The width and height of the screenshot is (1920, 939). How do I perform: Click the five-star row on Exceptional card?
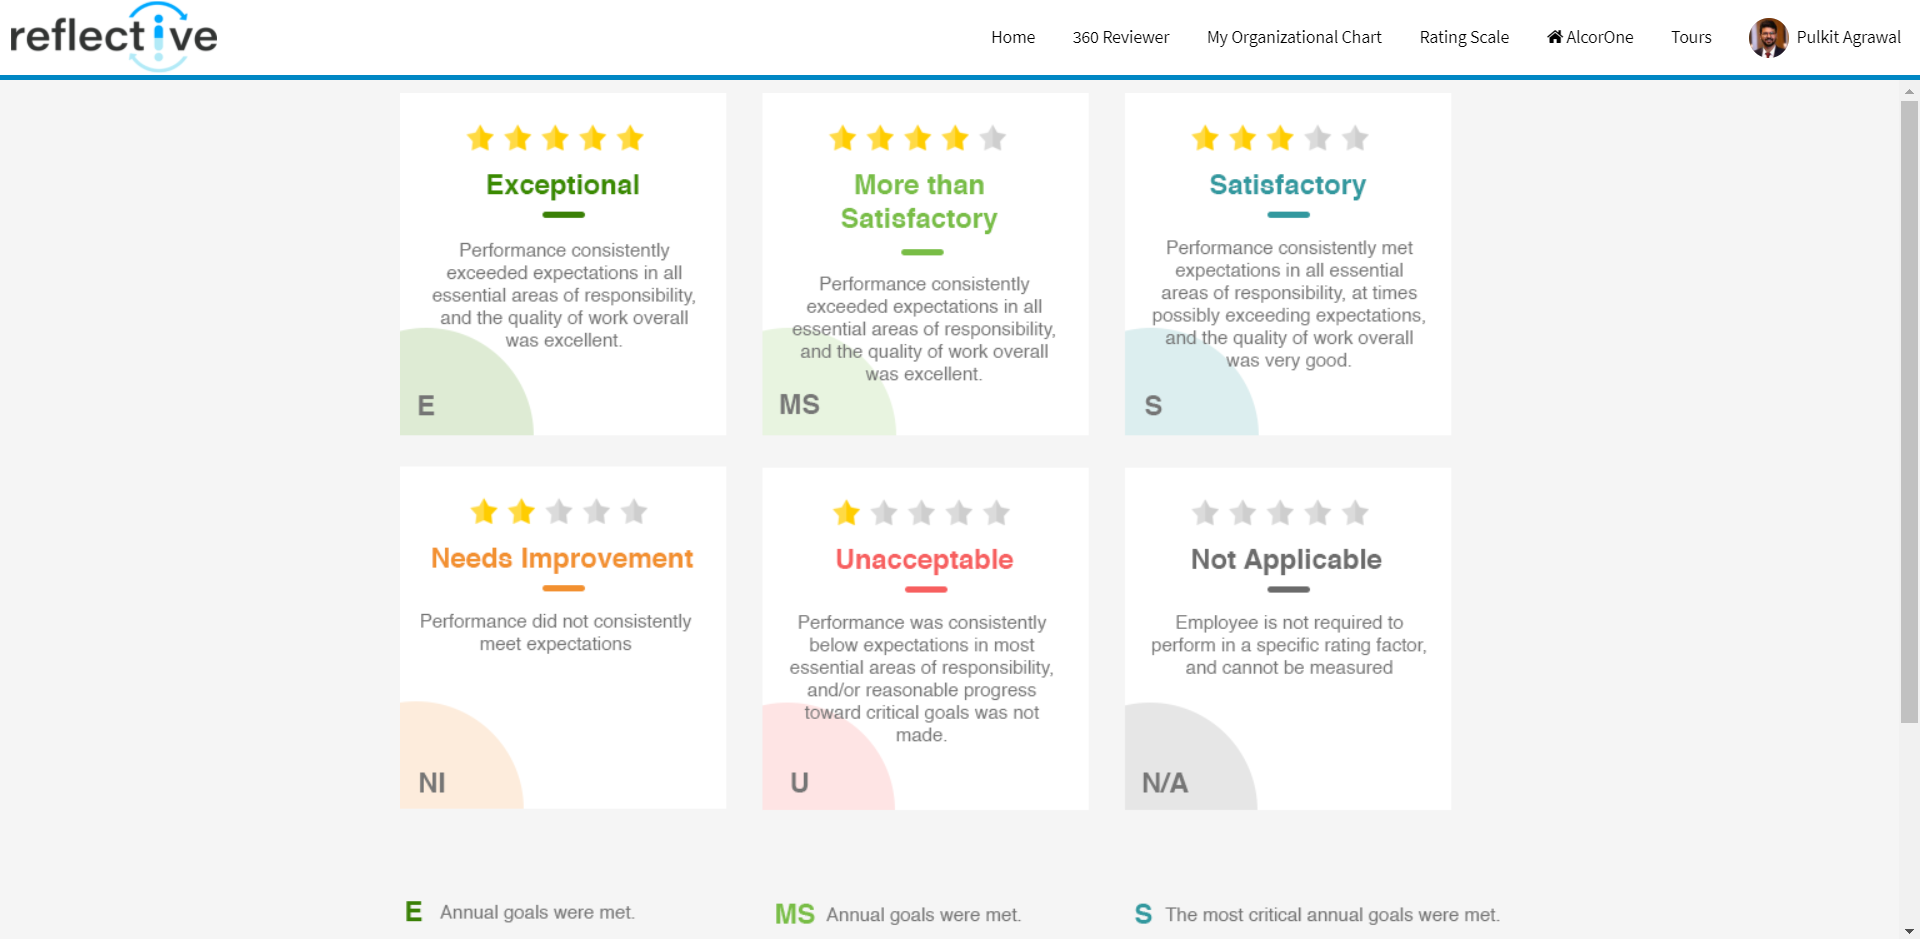556,138
